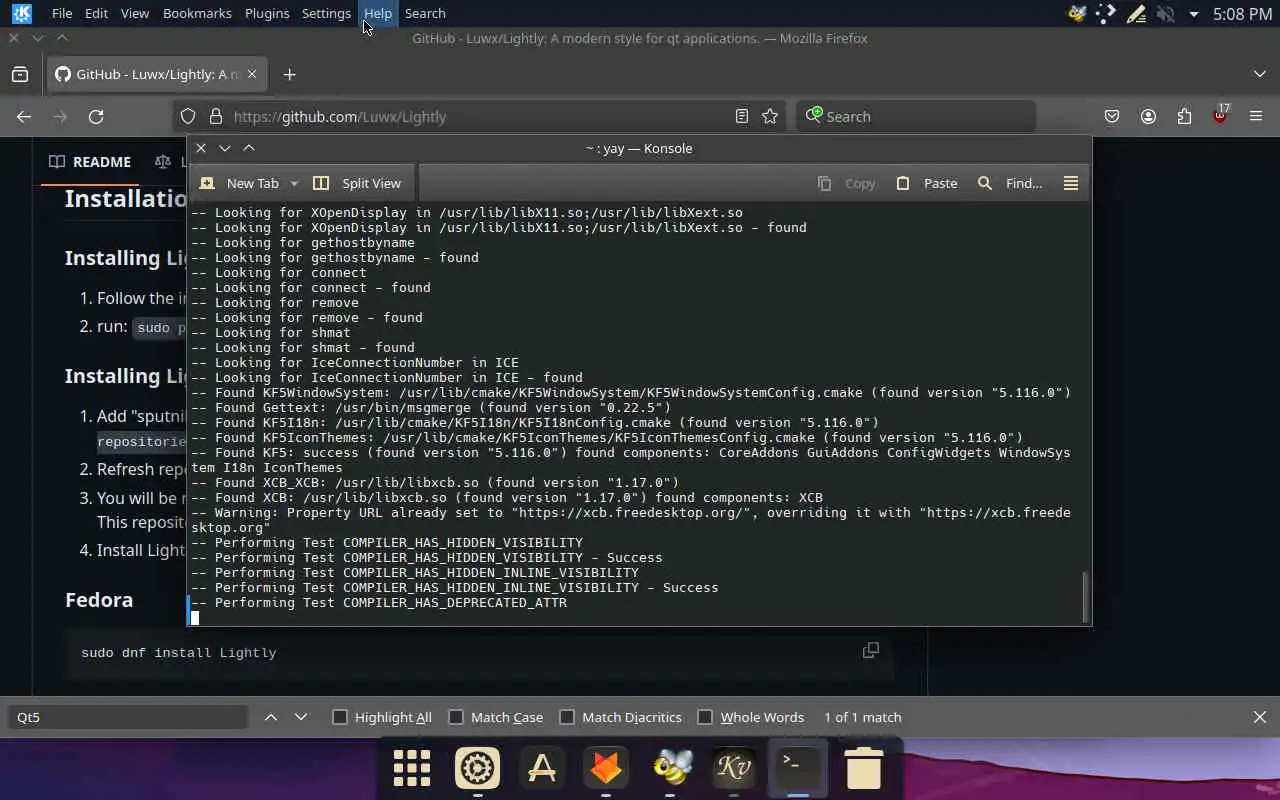Open the Kvantum Kv dock icon

[733, 768]
